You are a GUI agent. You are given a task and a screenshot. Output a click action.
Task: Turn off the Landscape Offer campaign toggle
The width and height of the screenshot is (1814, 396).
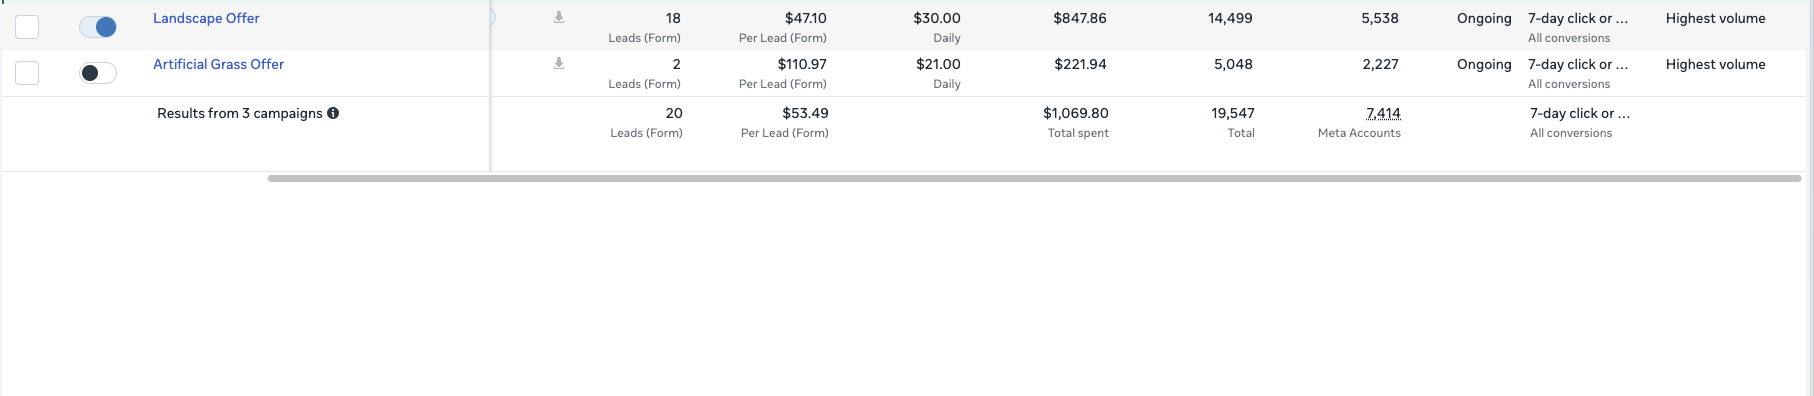tap(98, 27)
